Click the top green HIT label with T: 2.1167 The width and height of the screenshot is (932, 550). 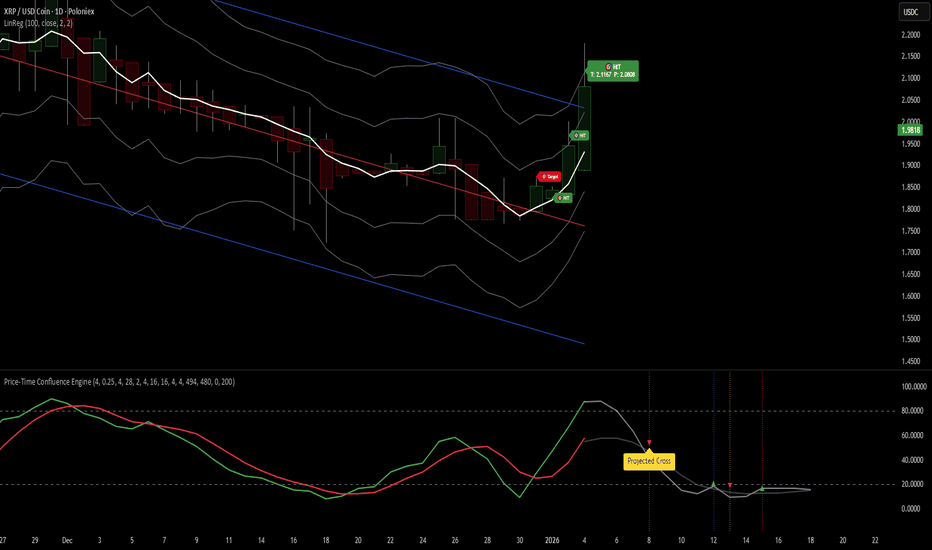coord(613,71)
